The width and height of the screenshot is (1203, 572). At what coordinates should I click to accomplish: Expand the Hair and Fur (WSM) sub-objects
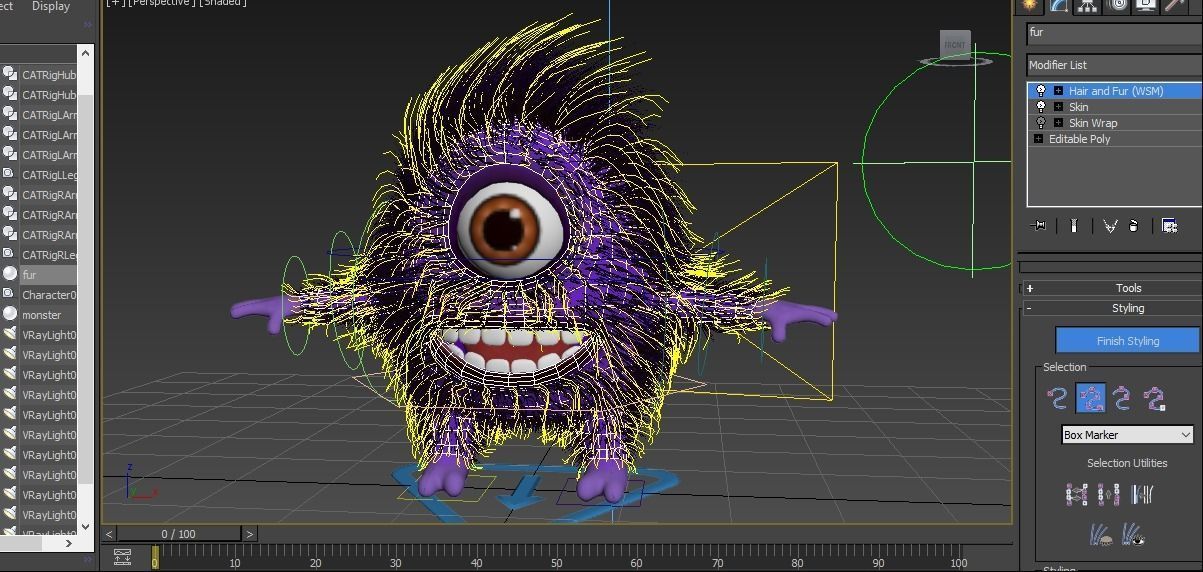click(x=1058, y=91)
